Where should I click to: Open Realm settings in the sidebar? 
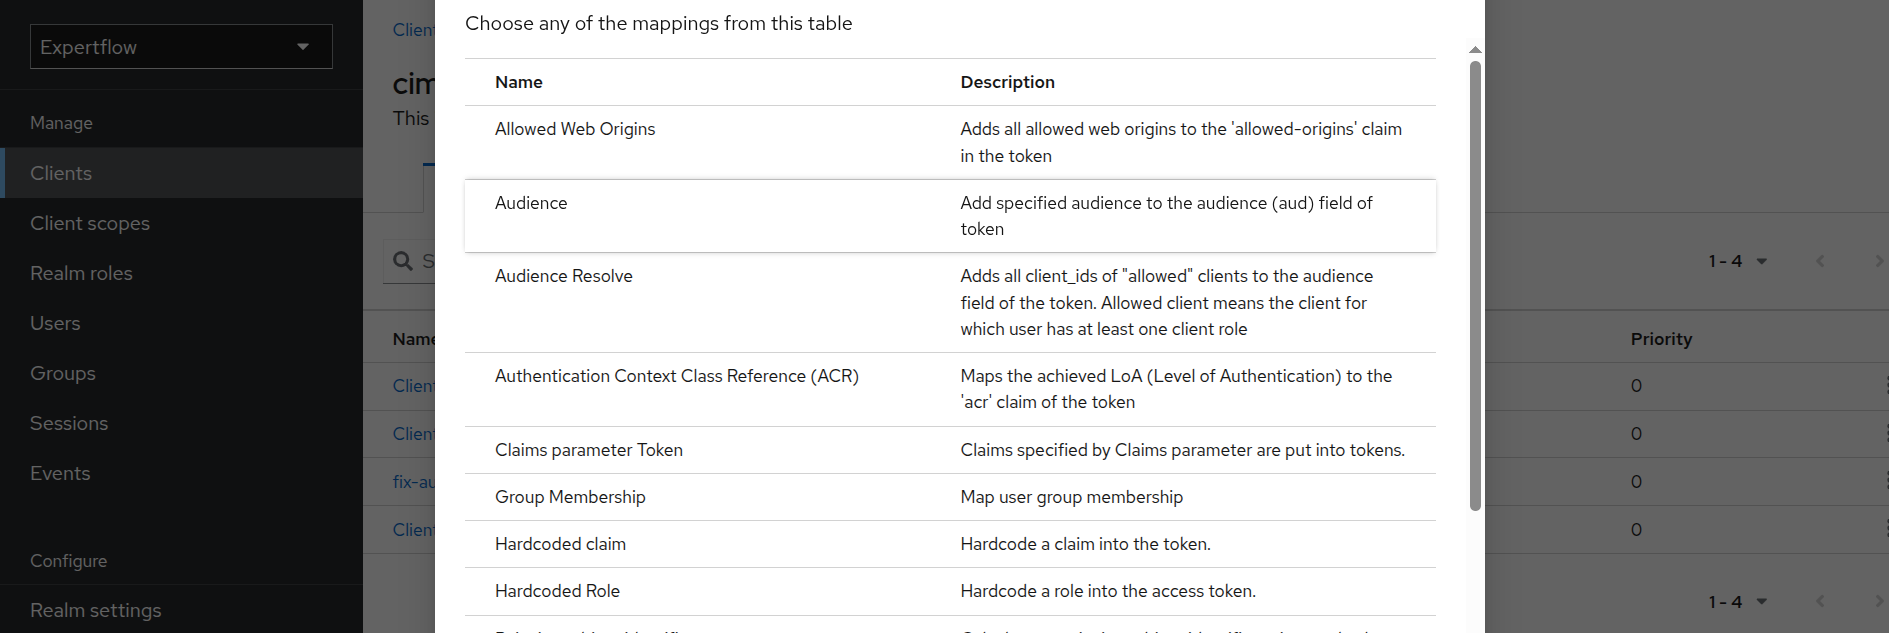pos(95,610)
